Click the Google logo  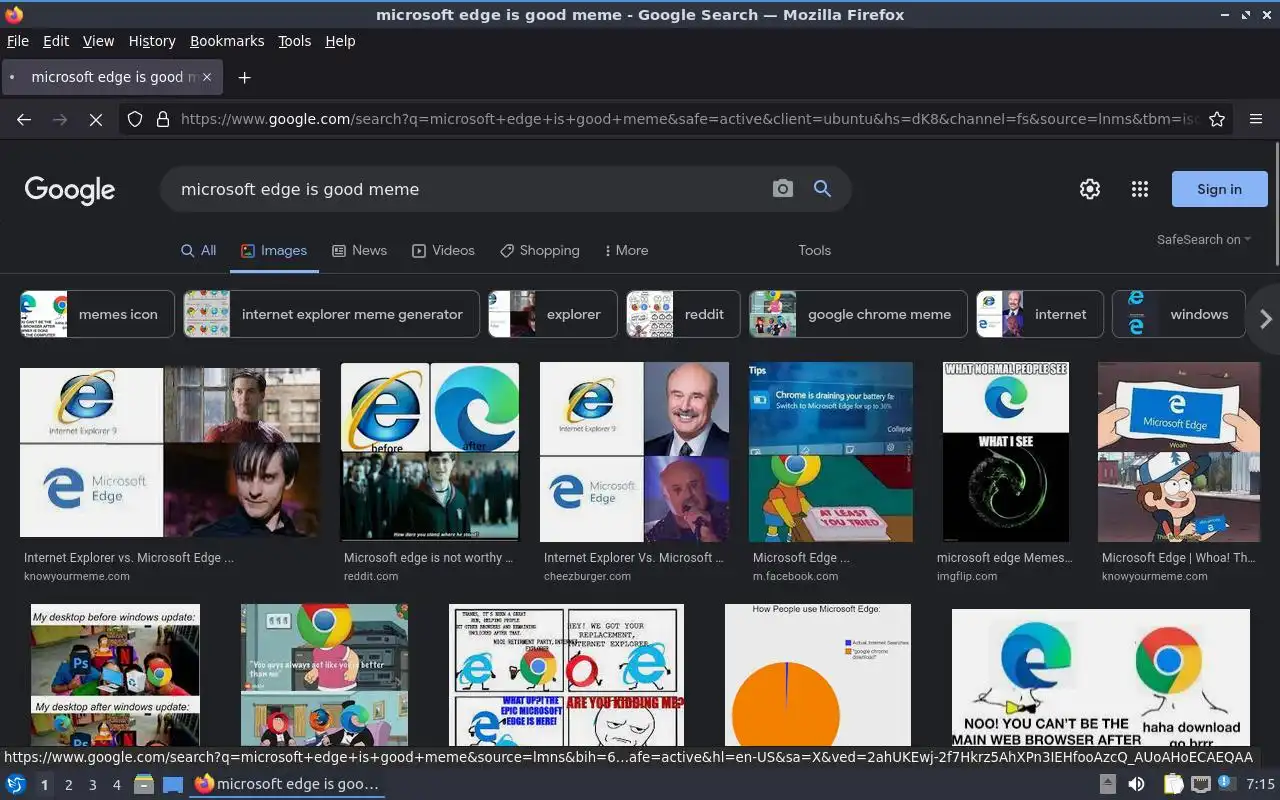pos(70,190)
